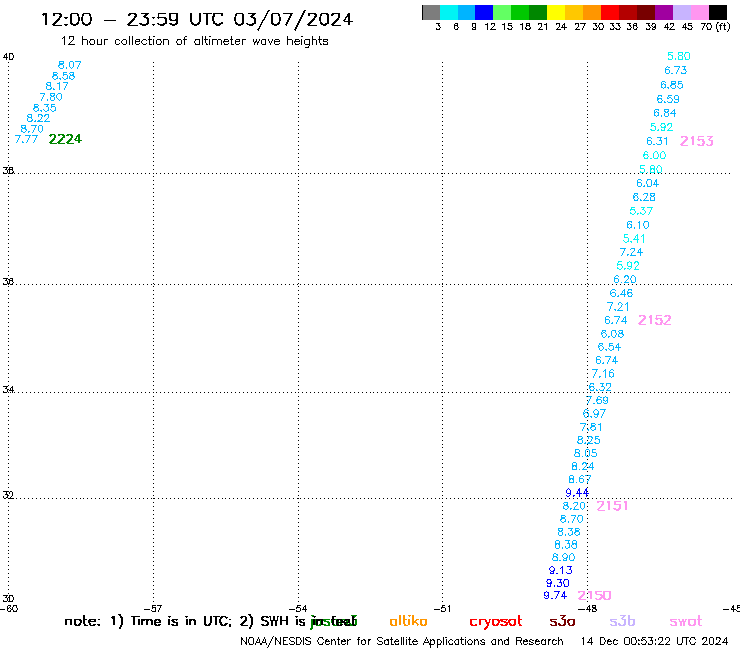Click the value 8.20 beside pass 2151

pos(574,506)
